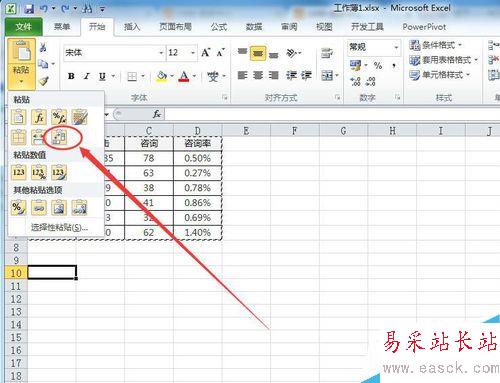Viewport: 500px width, 383px height.
Task: Choose Paste as Linked Picture option
Action: 79,207
